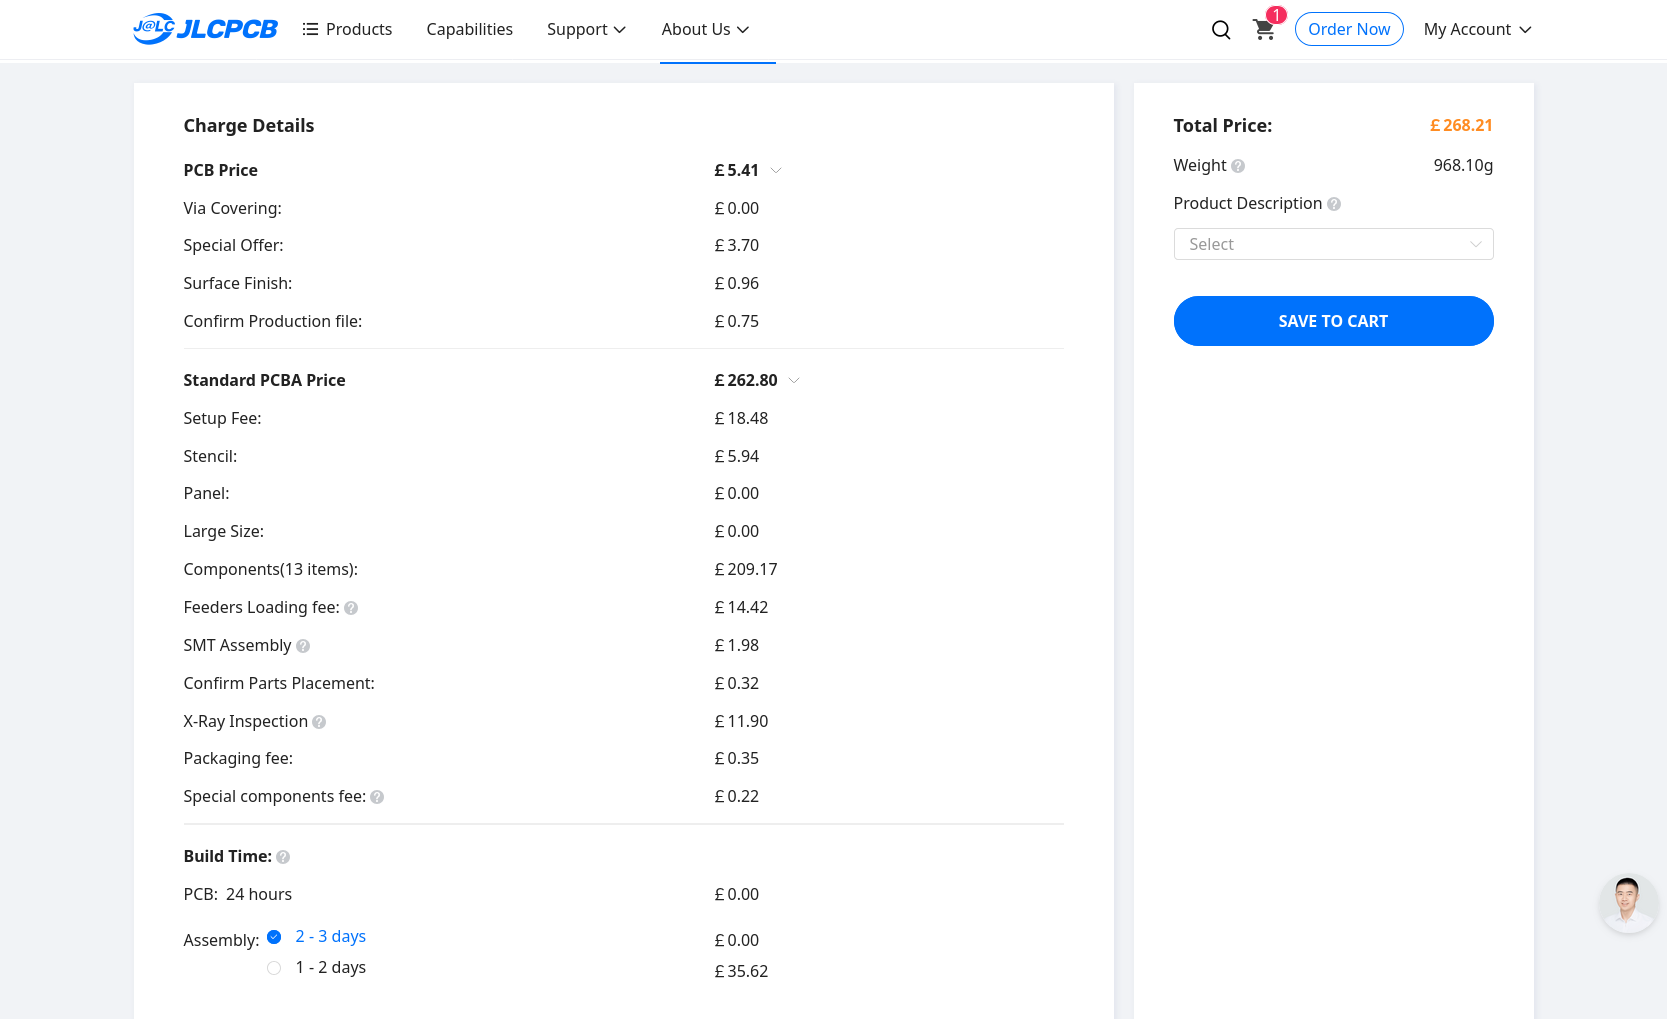This screenshot has width=1667, height=1019.
Task: Select 1 - 2 days assembly option
Action: (274, 968)
